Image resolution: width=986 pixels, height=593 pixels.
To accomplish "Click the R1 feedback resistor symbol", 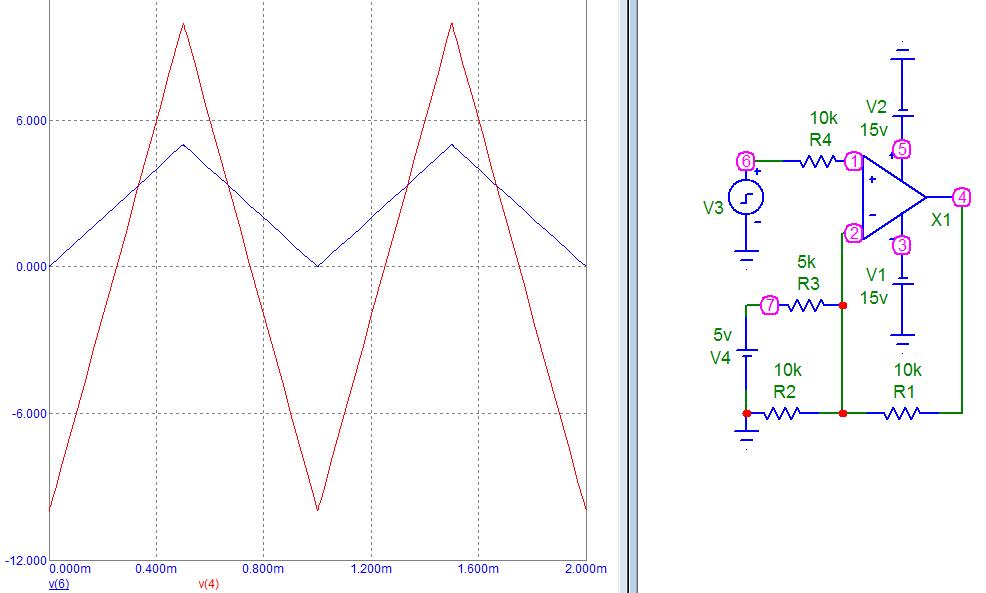I will [903, 412].
